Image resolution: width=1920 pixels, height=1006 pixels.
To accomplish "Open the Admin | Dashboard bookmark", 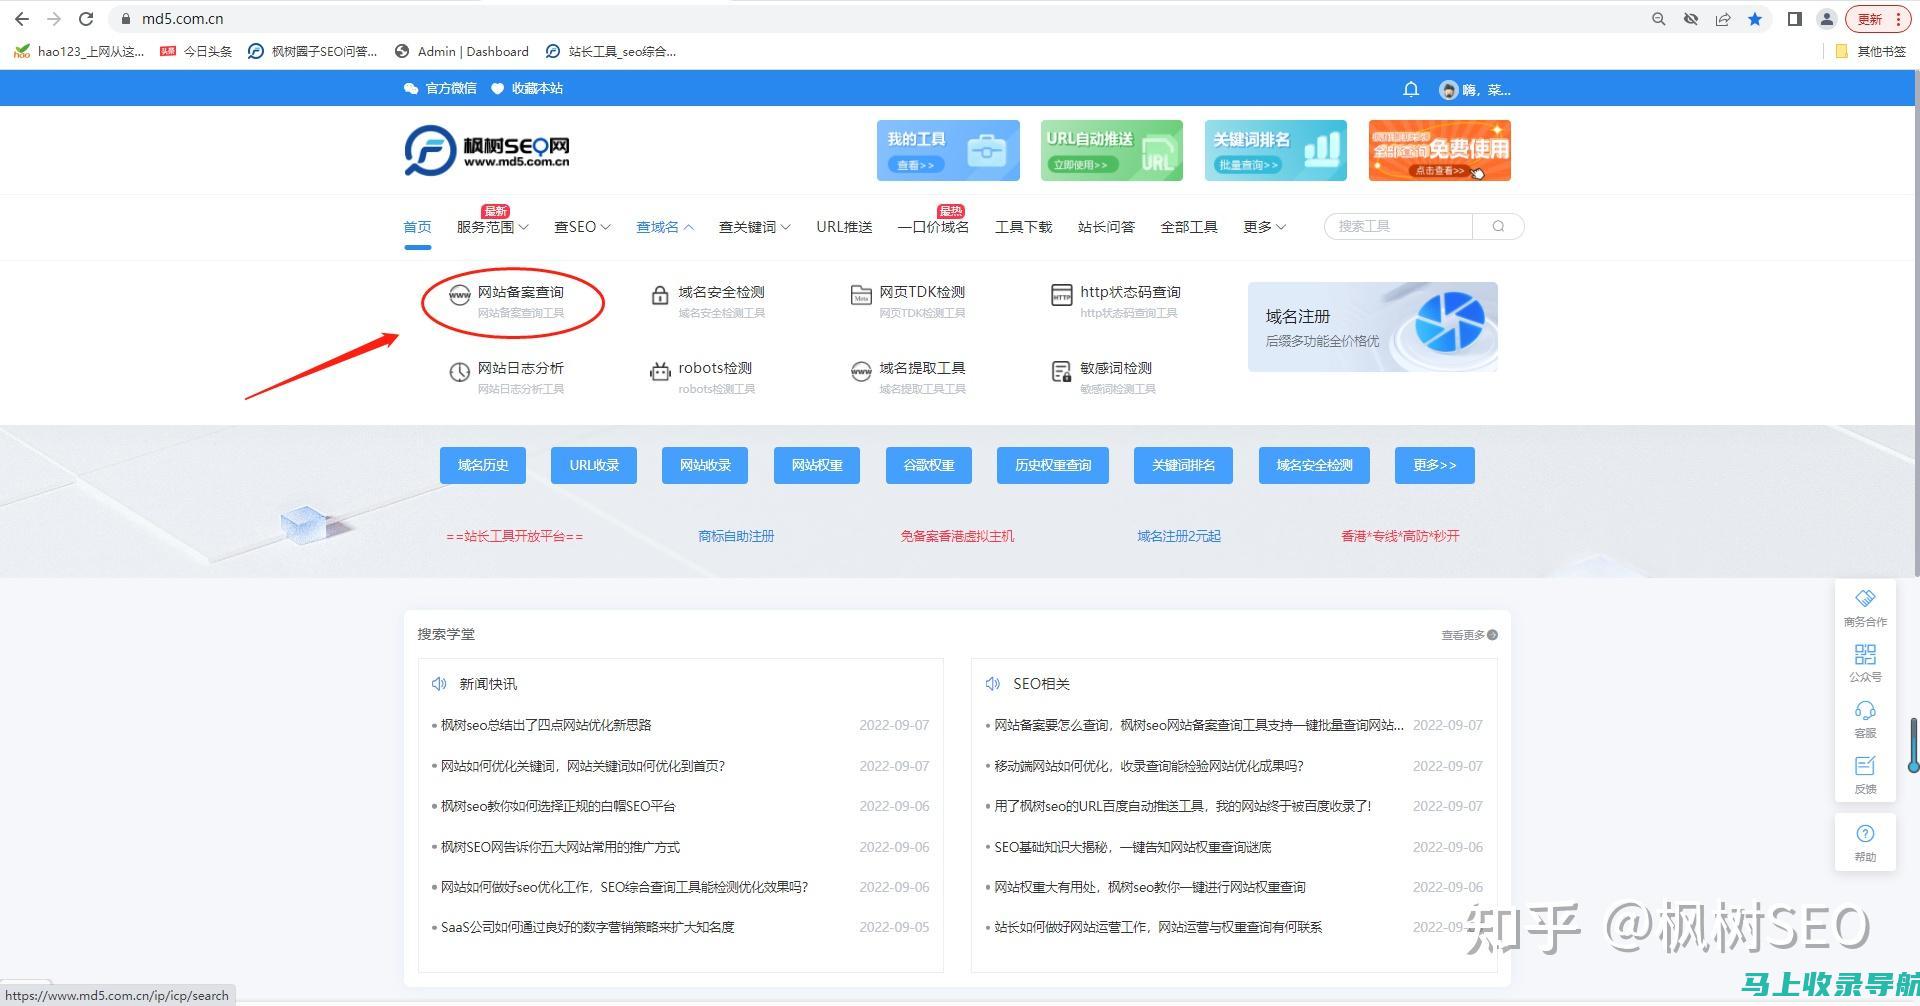I will (x=462, y=51).
